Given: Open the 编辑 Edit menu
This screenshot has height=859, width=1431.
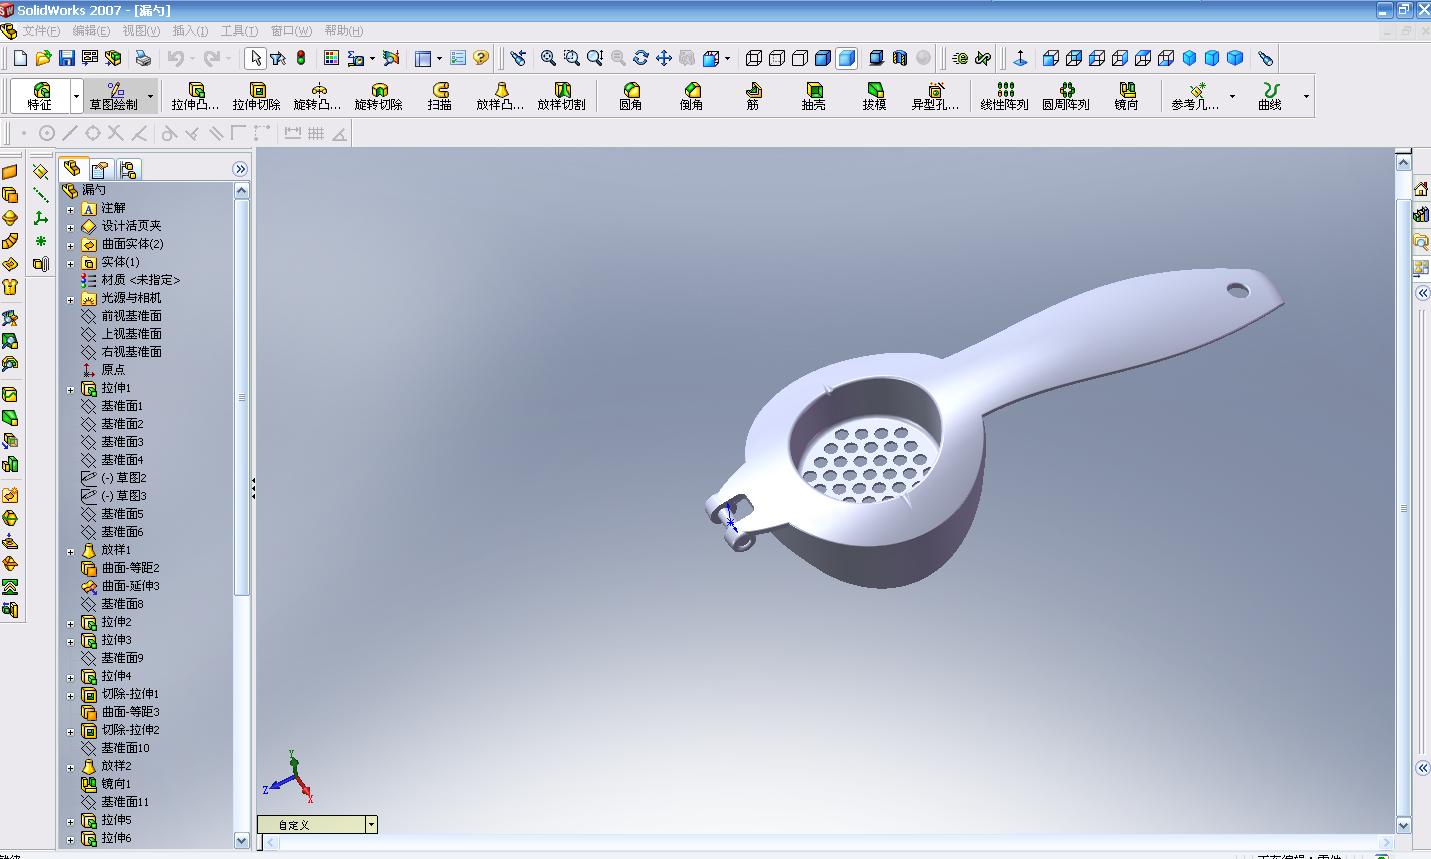Looking at the screenshot, I should 92,31.
